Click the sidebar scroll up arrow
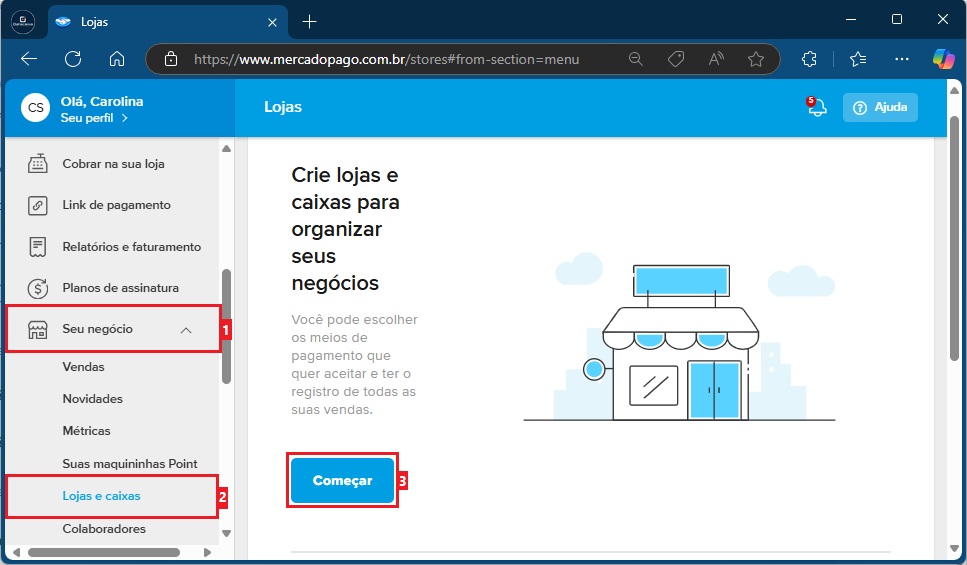967x565 pixels. 226,149
